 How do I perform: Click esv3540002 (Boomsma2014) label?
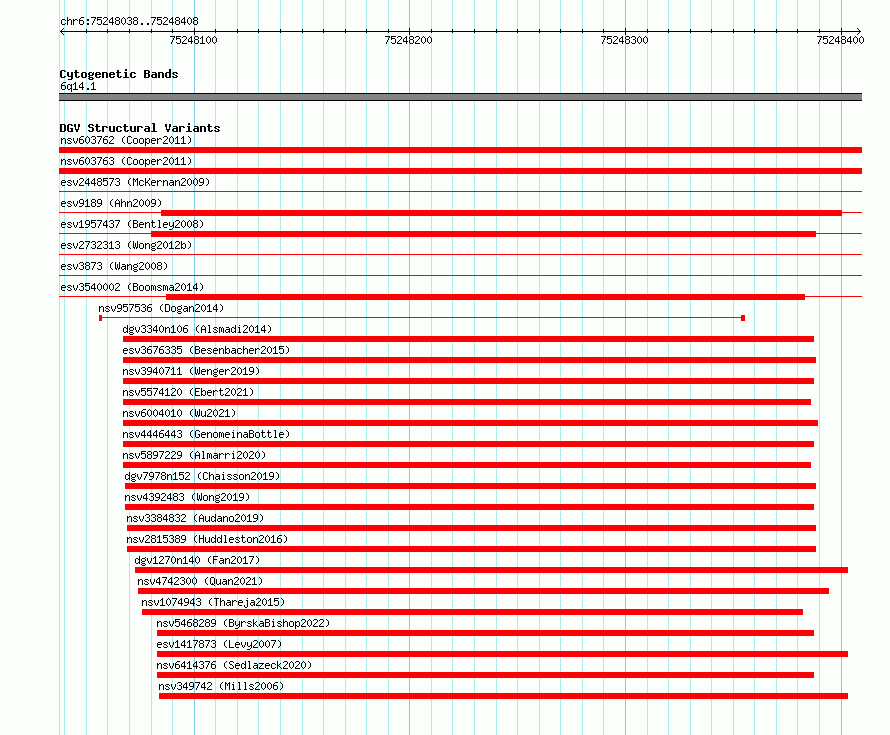pyautogui.click(x=132, y=287)
